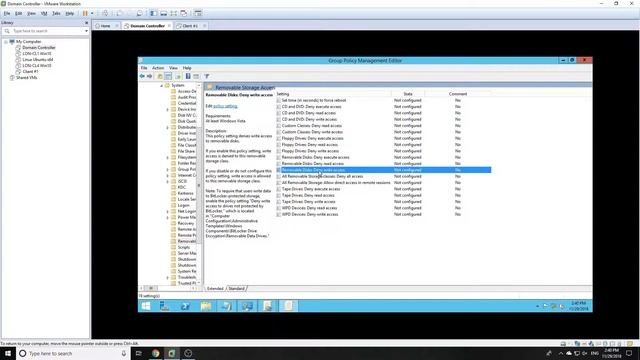Click the VM Windows Start button
The width and height of the screenshot is (640, 360).
pos(146,306)
